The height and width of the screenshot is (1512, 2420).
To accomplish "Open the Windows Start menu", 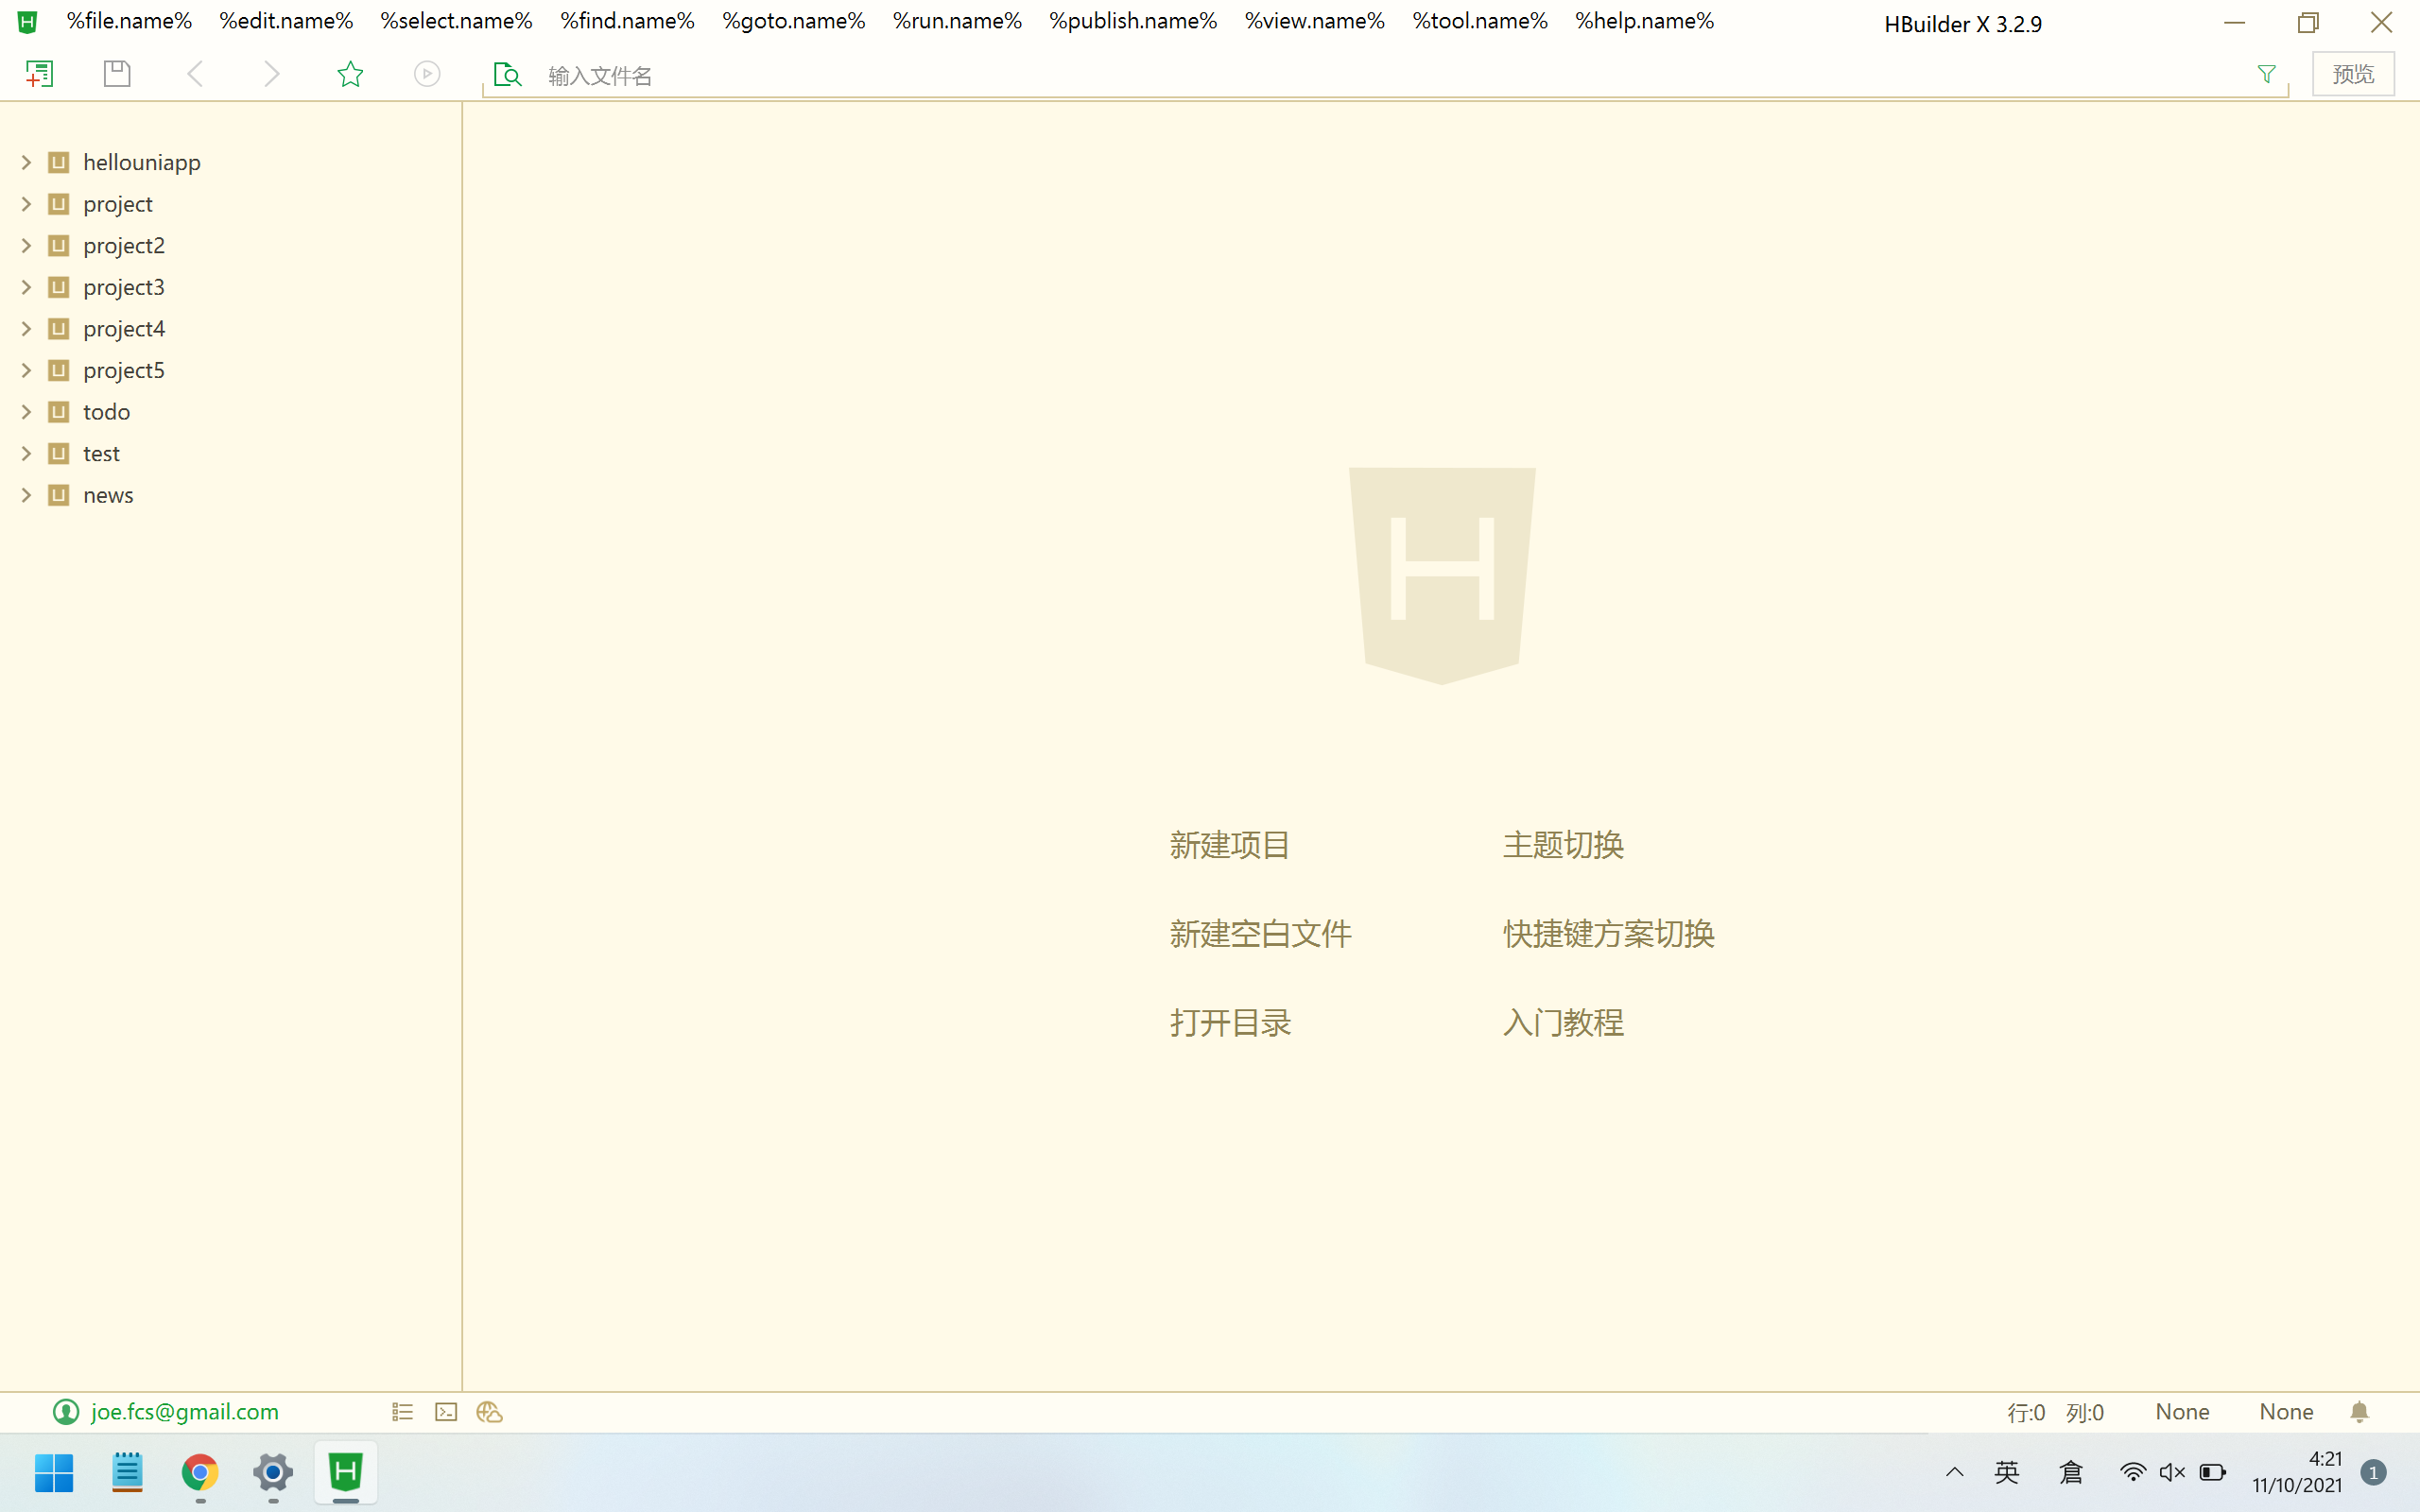I will tap(54, 1472).
